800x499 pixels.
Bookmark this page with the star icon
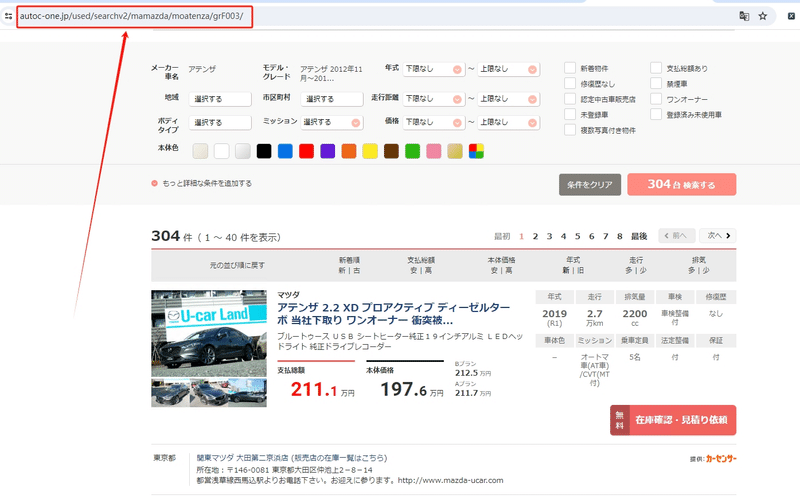[x=763, y=16]
